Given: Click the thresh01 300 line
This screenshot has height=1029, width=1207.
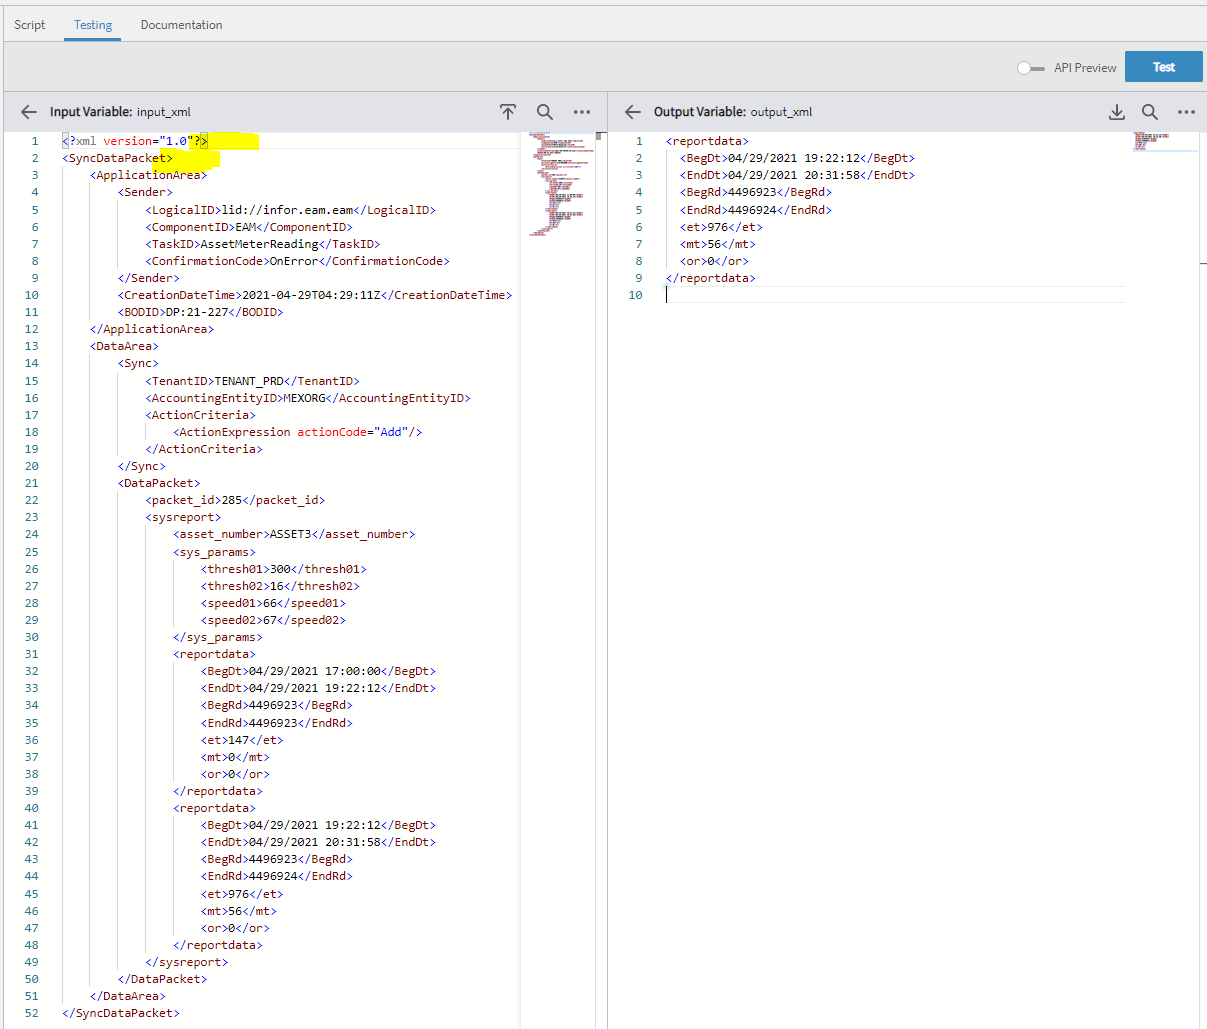Looking at the screenshot, I should [x=284, y=569].
